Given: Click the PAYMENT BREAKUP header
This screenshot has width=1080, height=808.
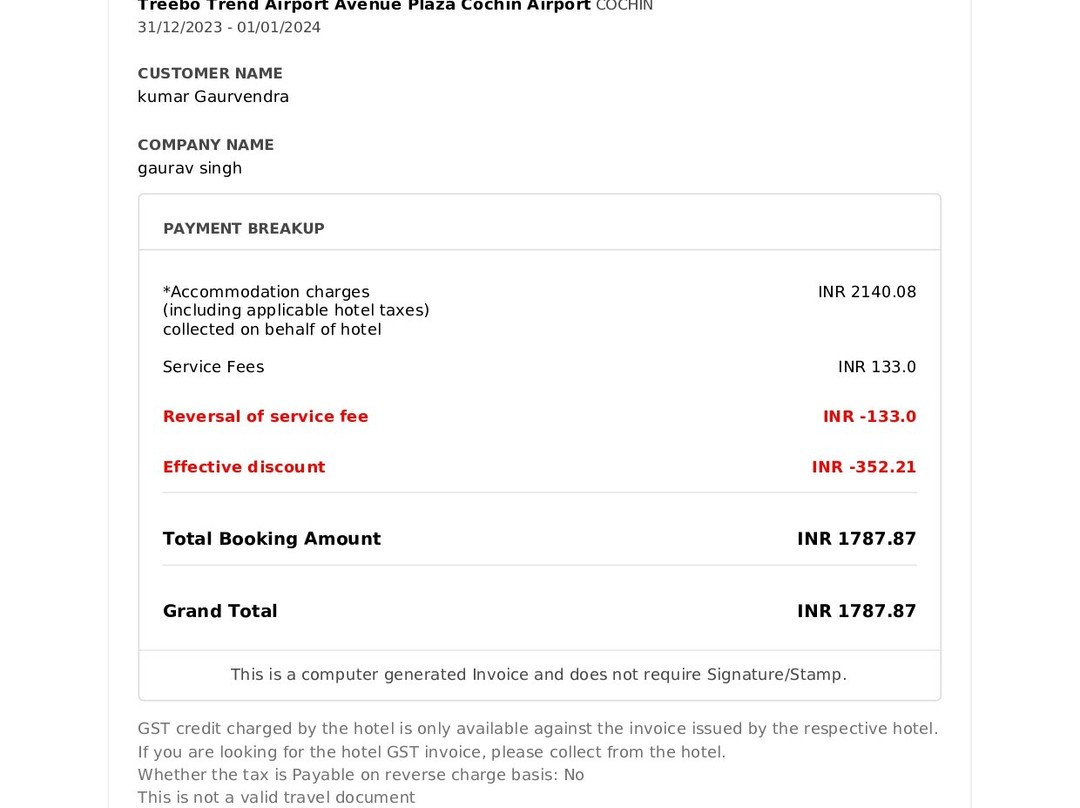Looking at the screenshot, I should pos(244,228).
